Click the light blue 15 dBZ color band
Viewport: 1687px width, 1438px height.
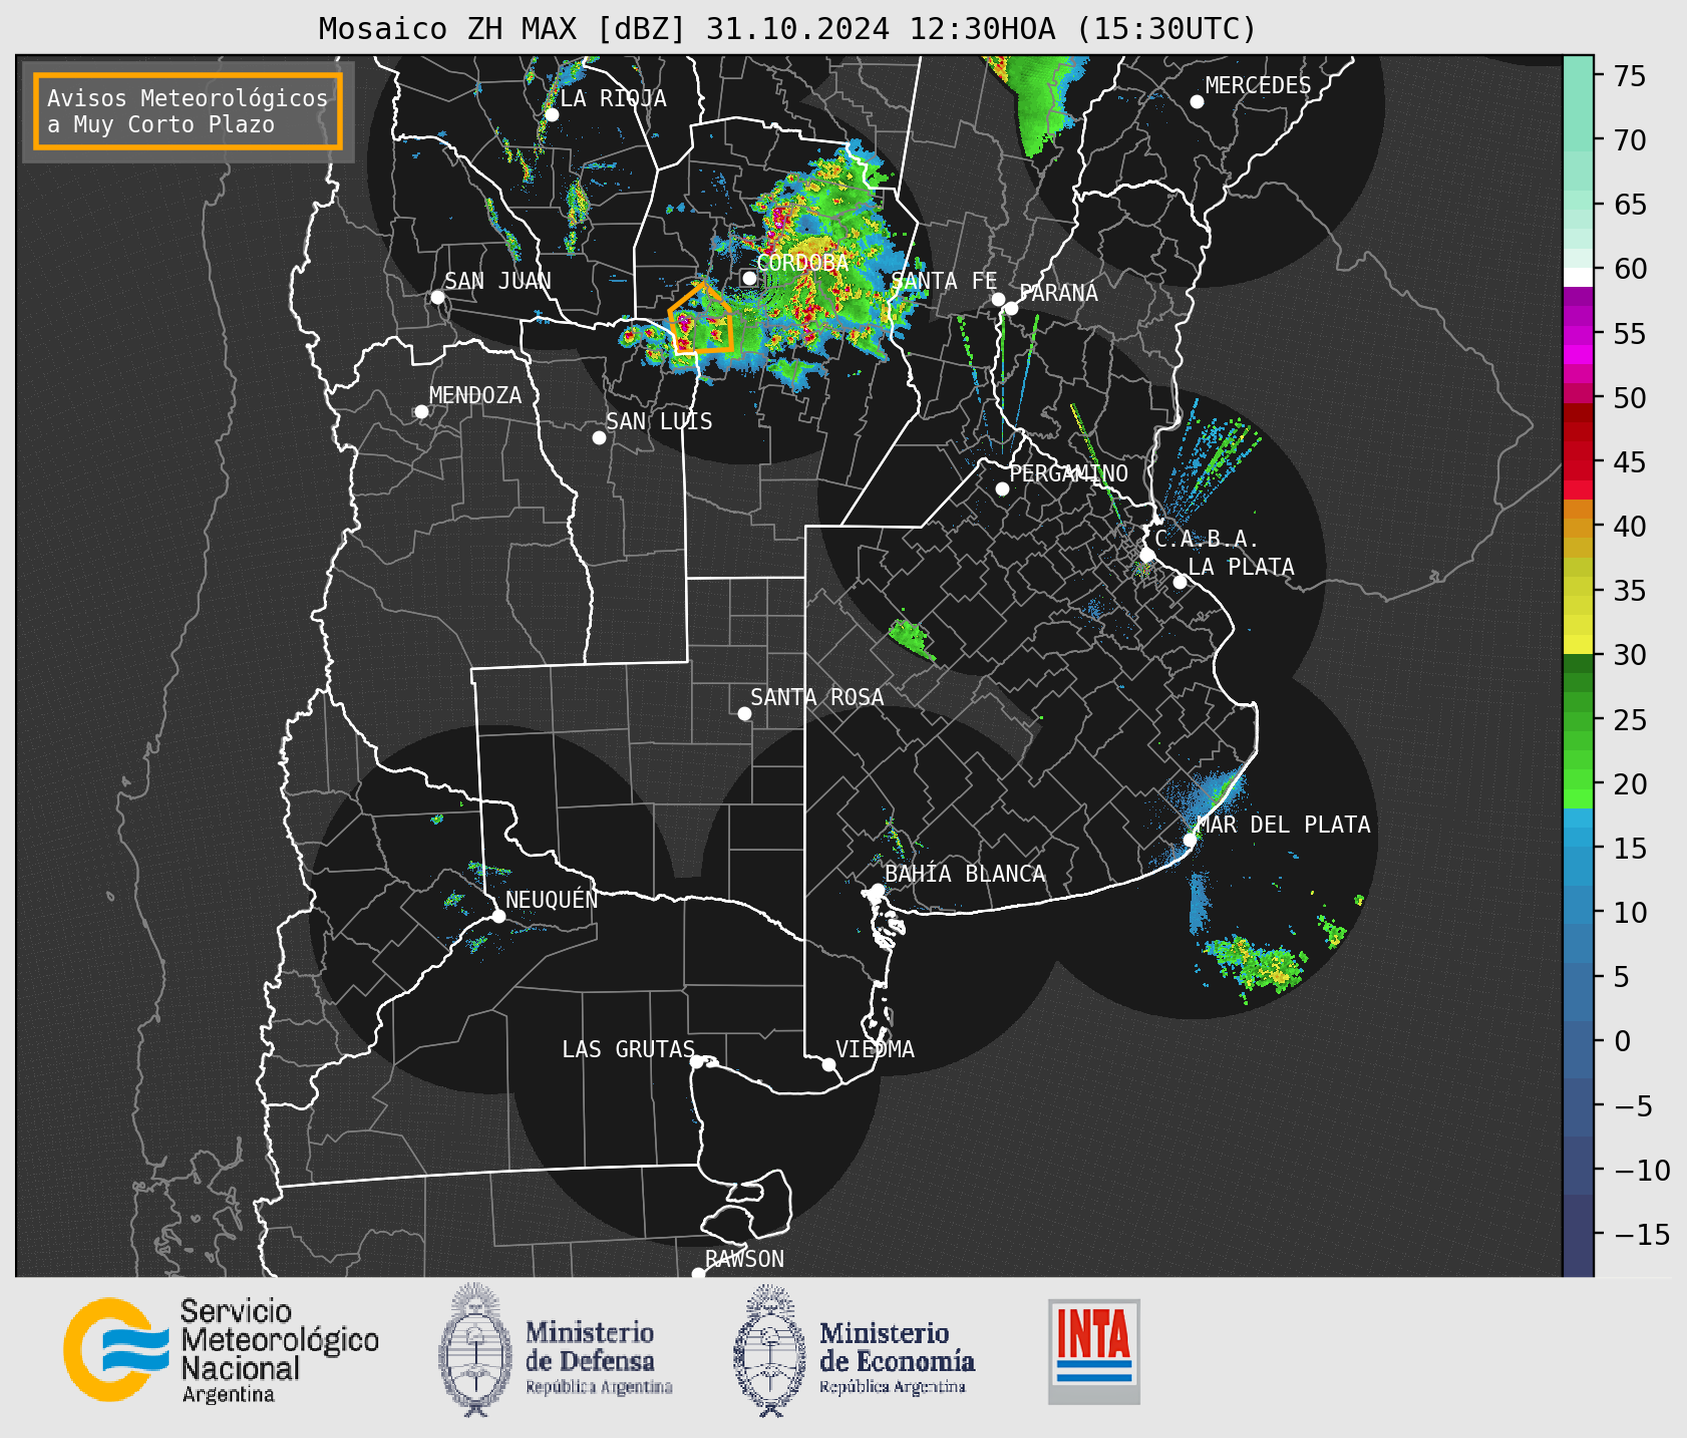1578,848
